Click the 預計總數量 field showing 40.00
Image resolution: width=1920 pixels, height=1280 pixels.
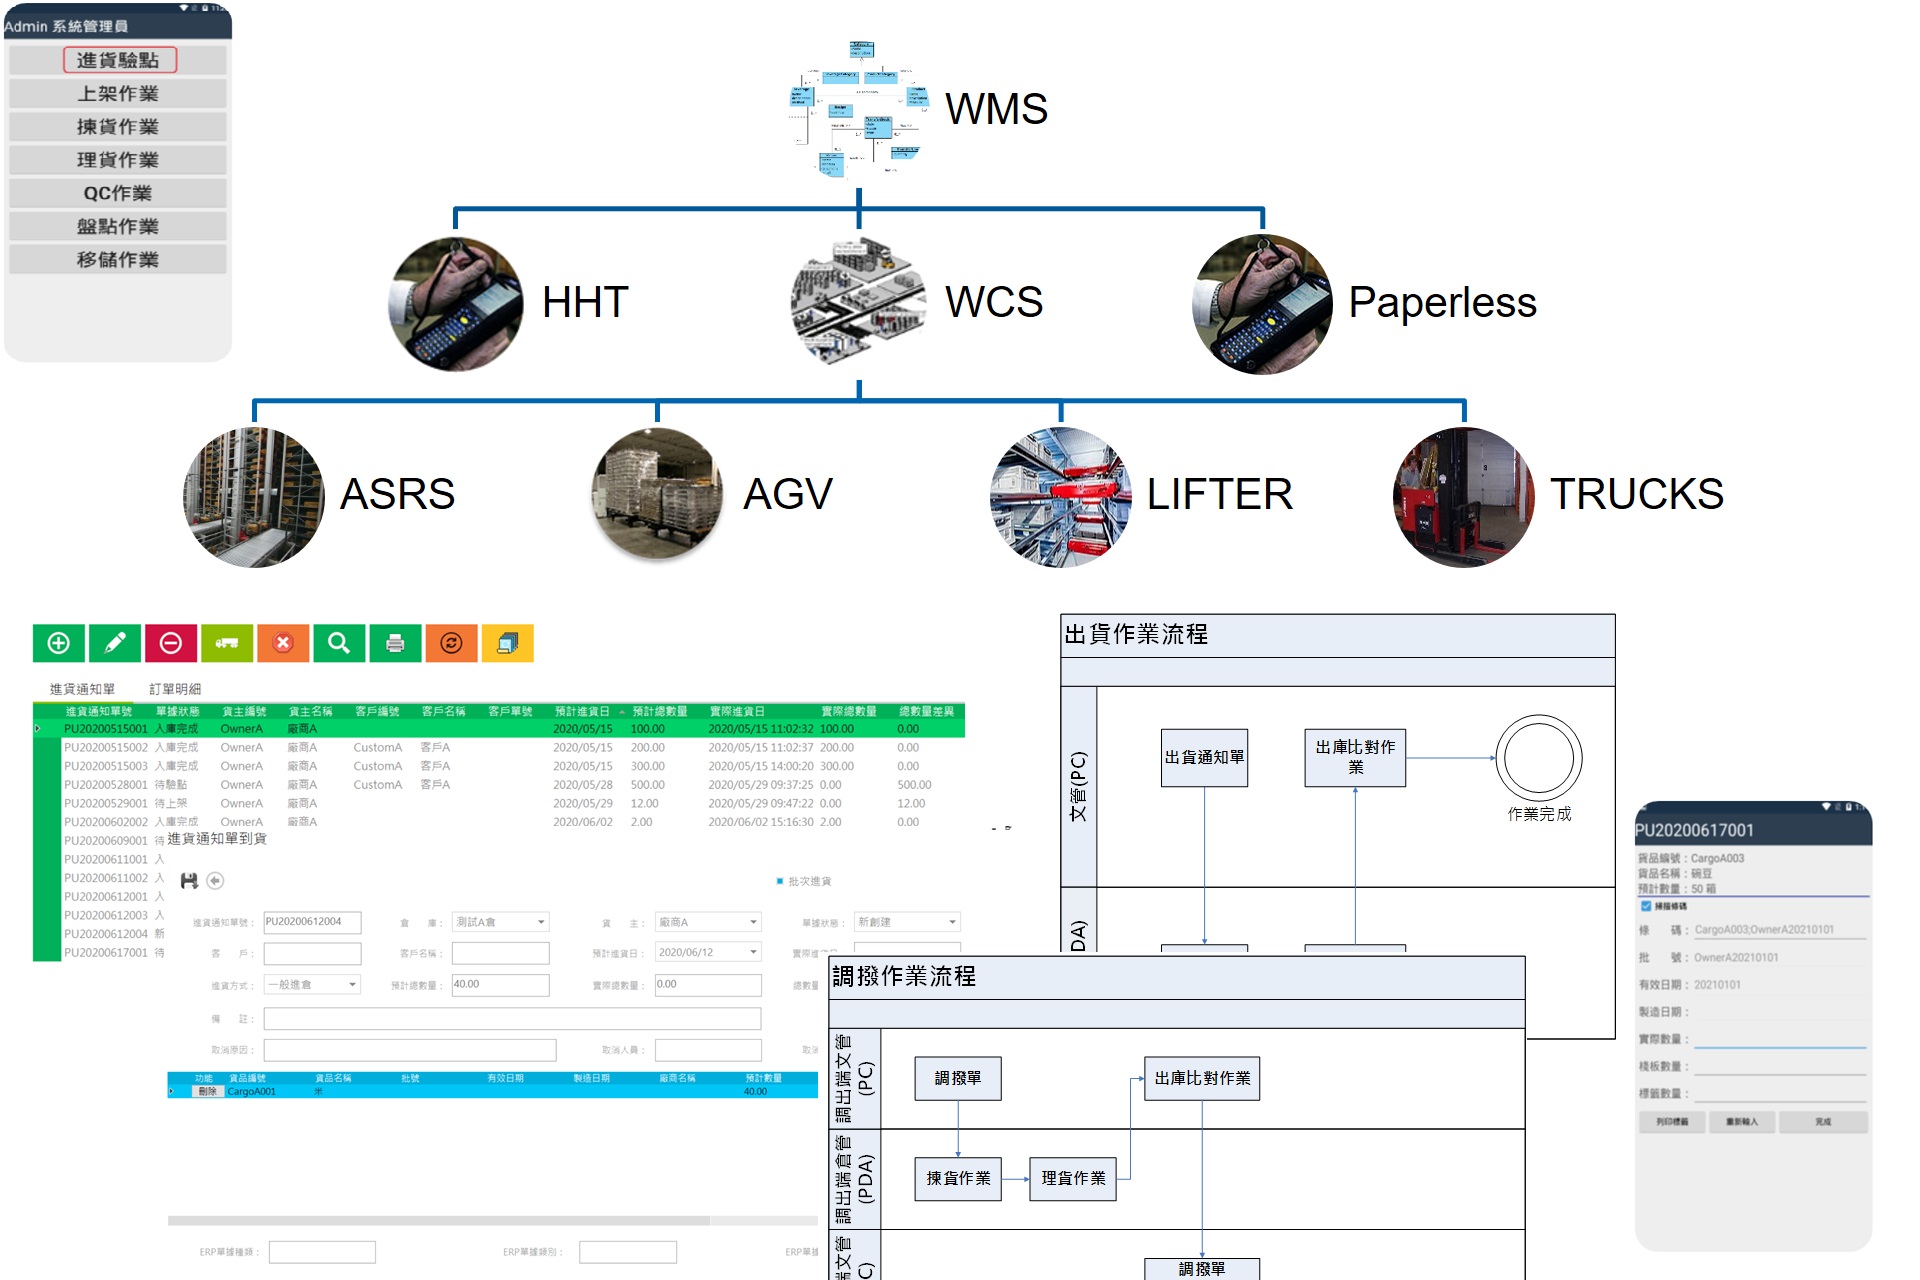tap(500, 985)
